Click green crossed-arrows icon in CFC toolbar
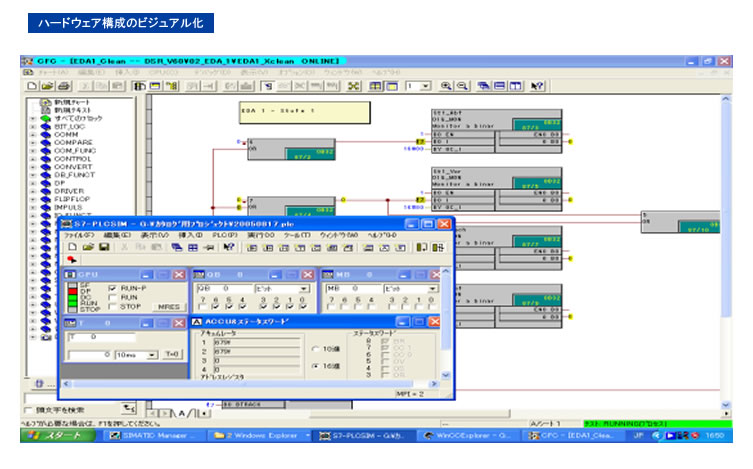Screen dimensions: 753x469 coord(353,86)
